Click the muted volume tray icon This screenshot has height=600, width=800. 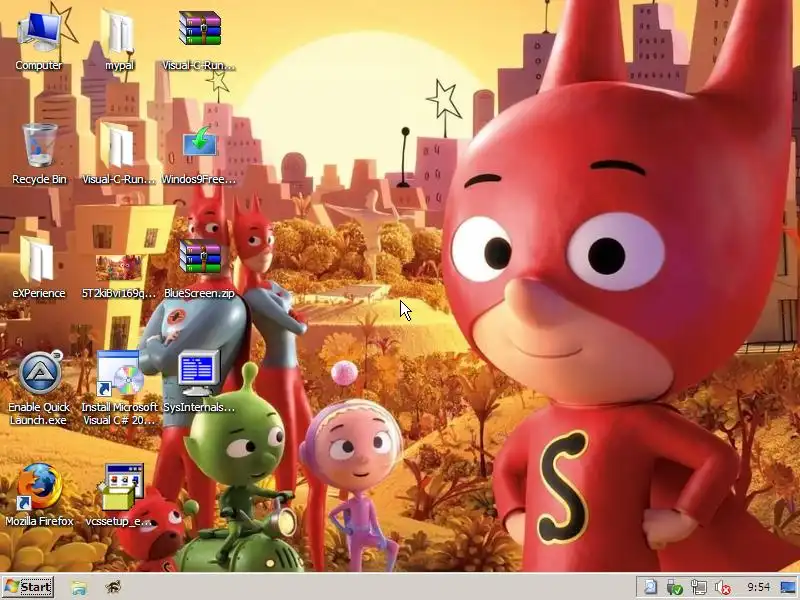coord(722,587)
